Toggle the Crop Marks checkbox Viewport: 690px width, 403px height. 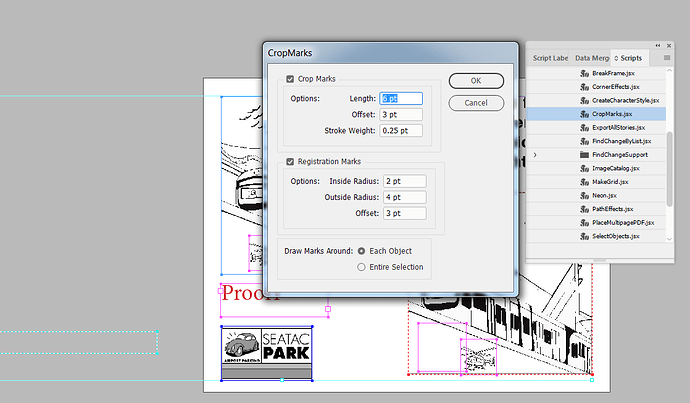point(290,79)
